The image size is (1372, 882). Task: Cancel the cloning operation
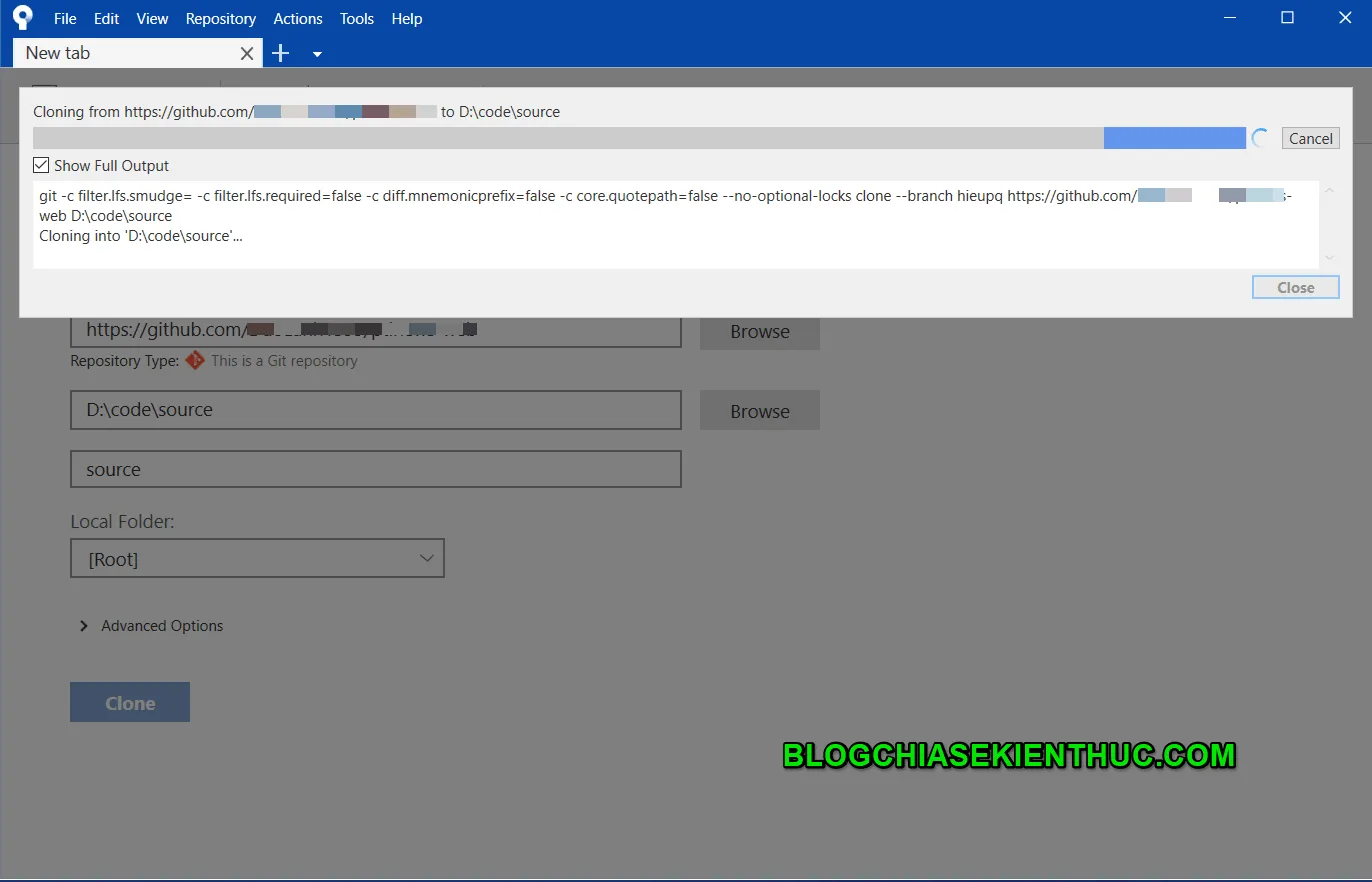coord(1310,137)
